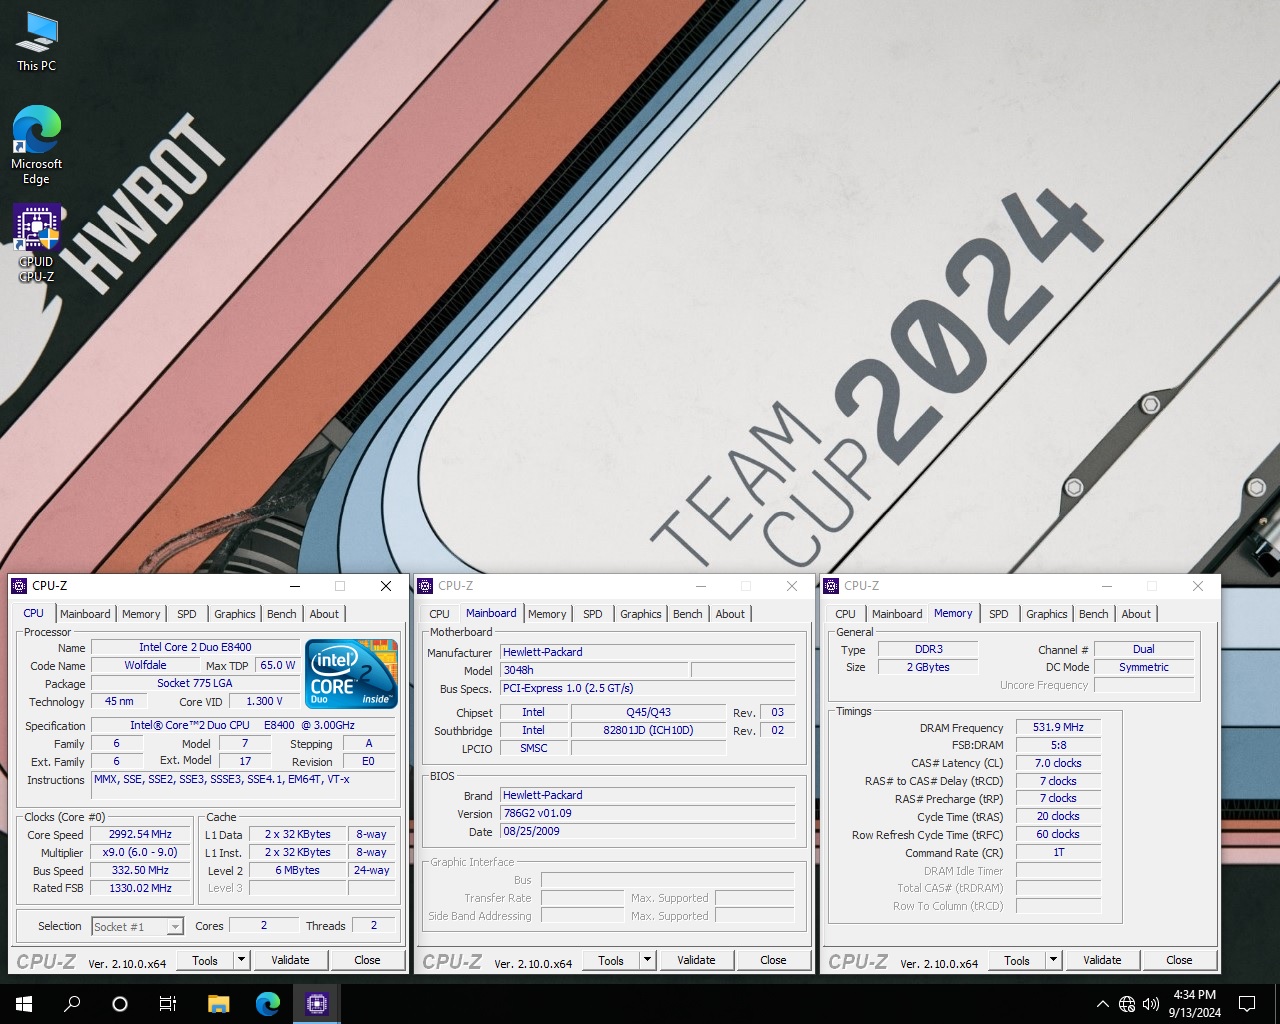
Task: Open Microsoft Edge from the taskbar
Action: (x=267, y=1003)
